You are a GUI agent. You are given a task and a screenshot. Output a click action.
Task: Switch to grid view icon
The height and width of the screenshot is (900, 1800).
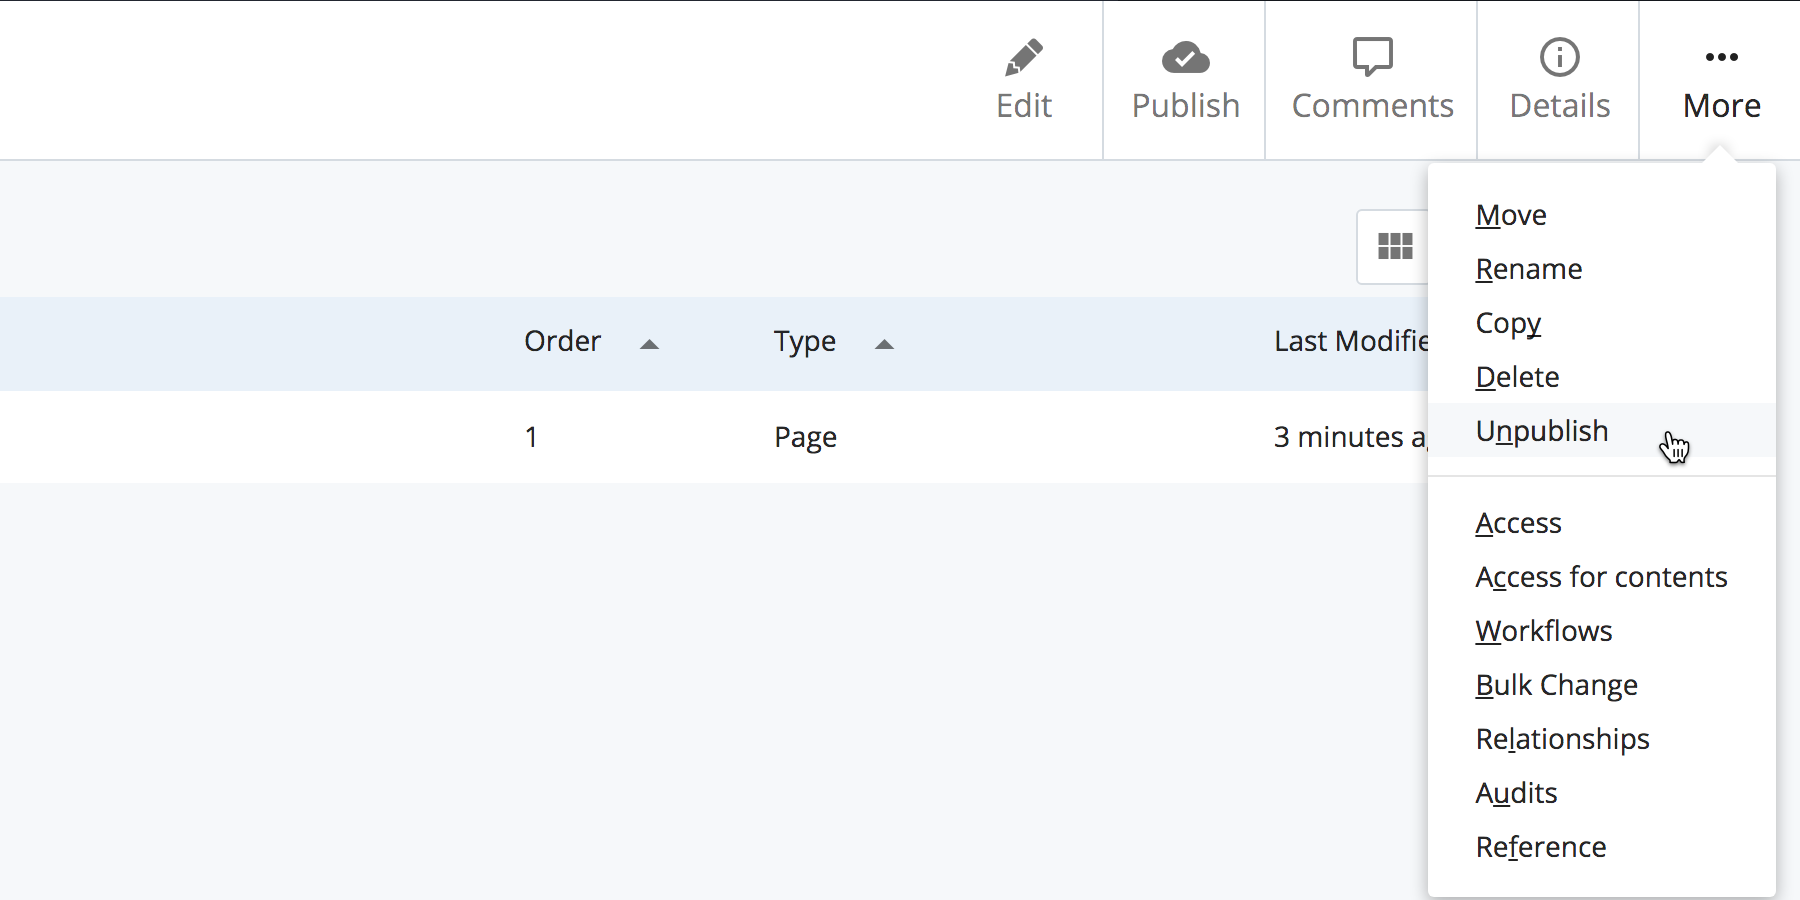[x=1395, y=246]
